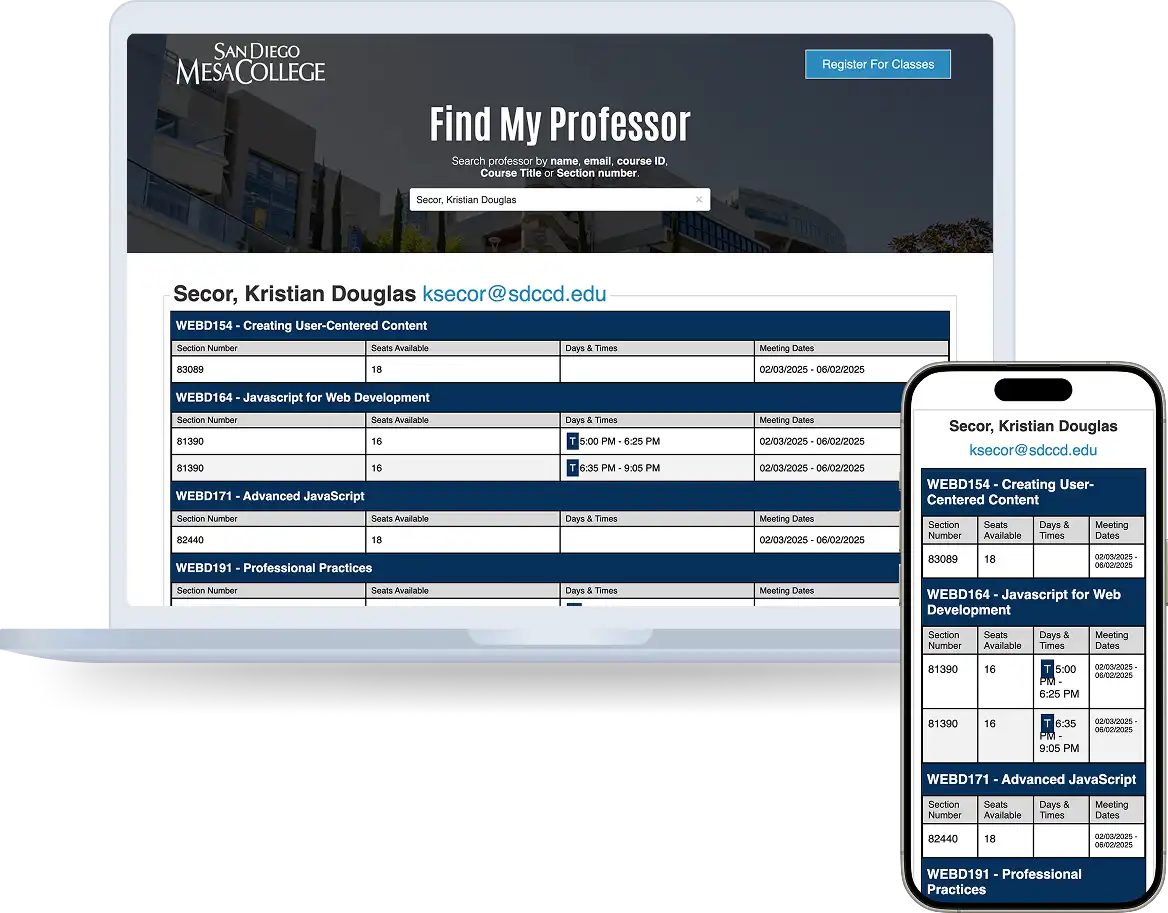This screenshot has width=1168, height=913.
Task: Click section number 82440 on the laptop
Action: coord(190,540)
